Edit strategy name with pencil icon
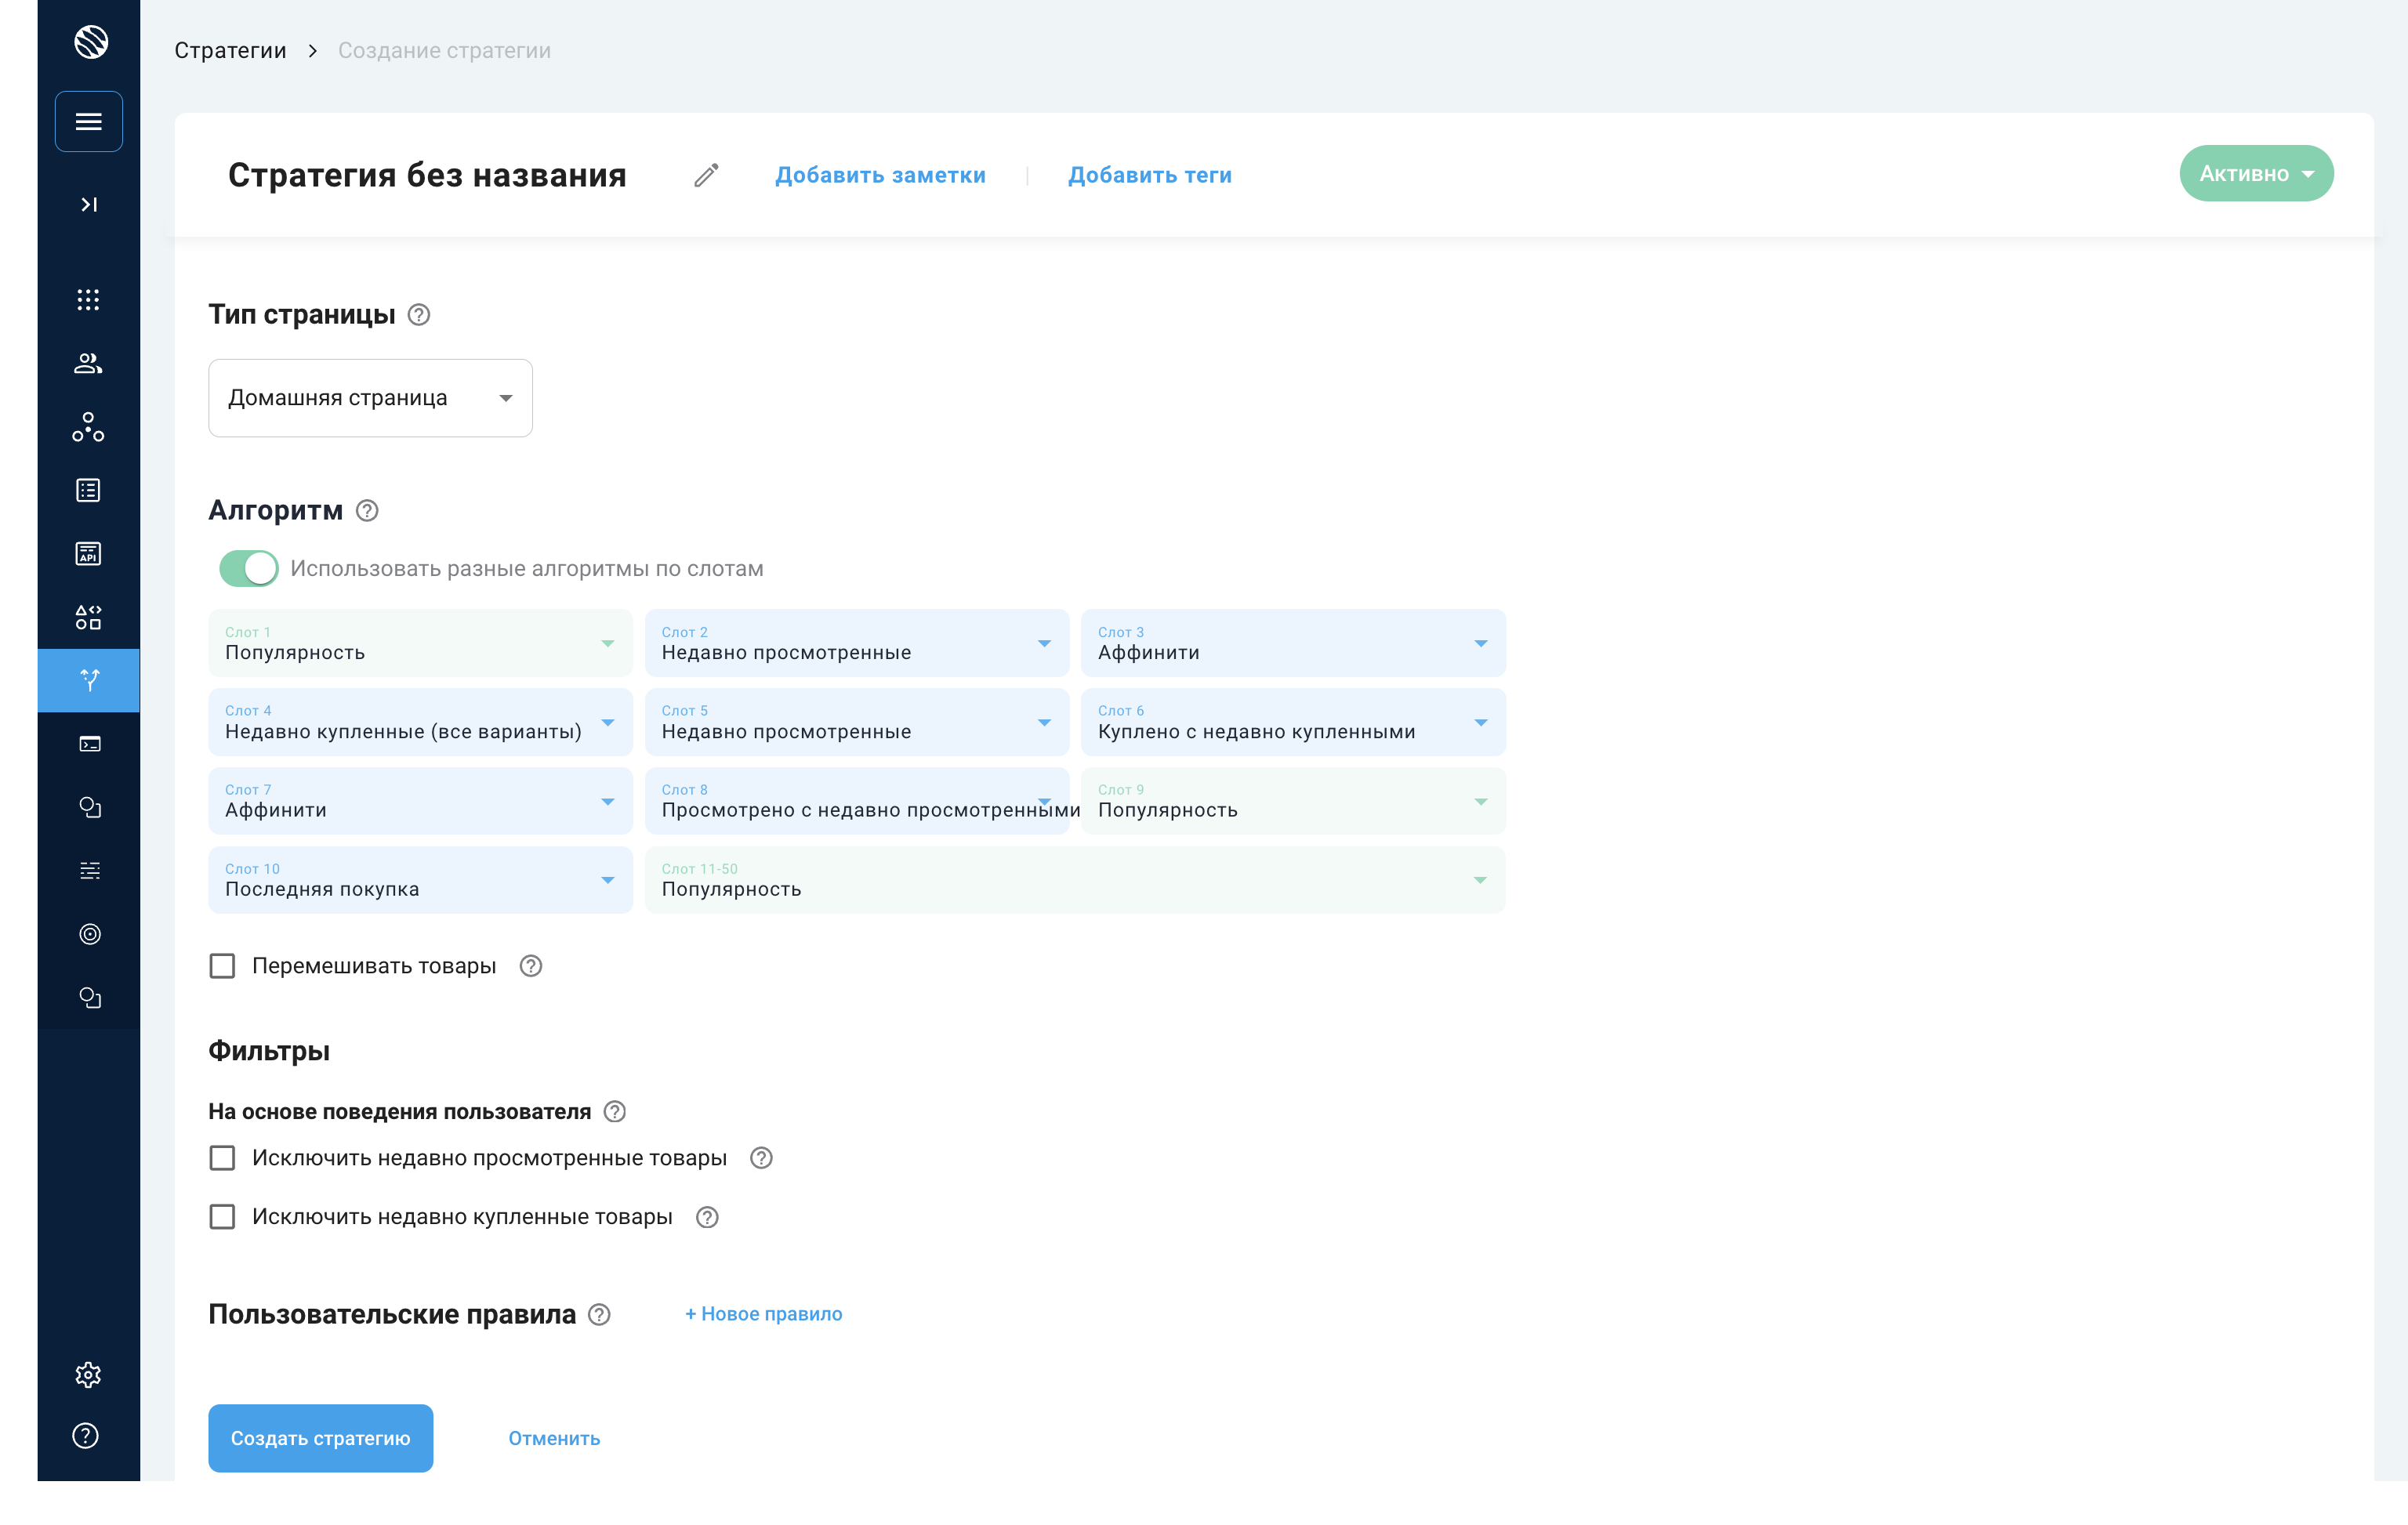Viewport: 2408px width, 1525px height. click(x=706, y=175)
